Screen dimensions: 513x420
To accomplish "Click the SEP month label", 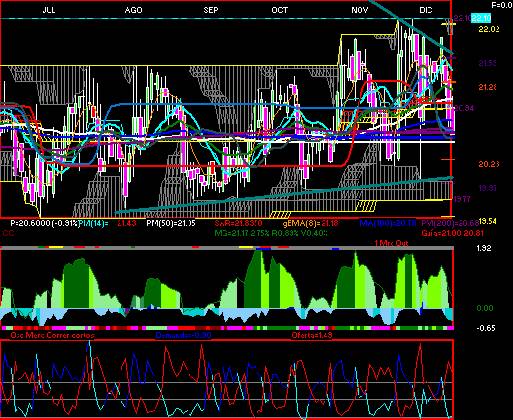I will tap(211, 10).
